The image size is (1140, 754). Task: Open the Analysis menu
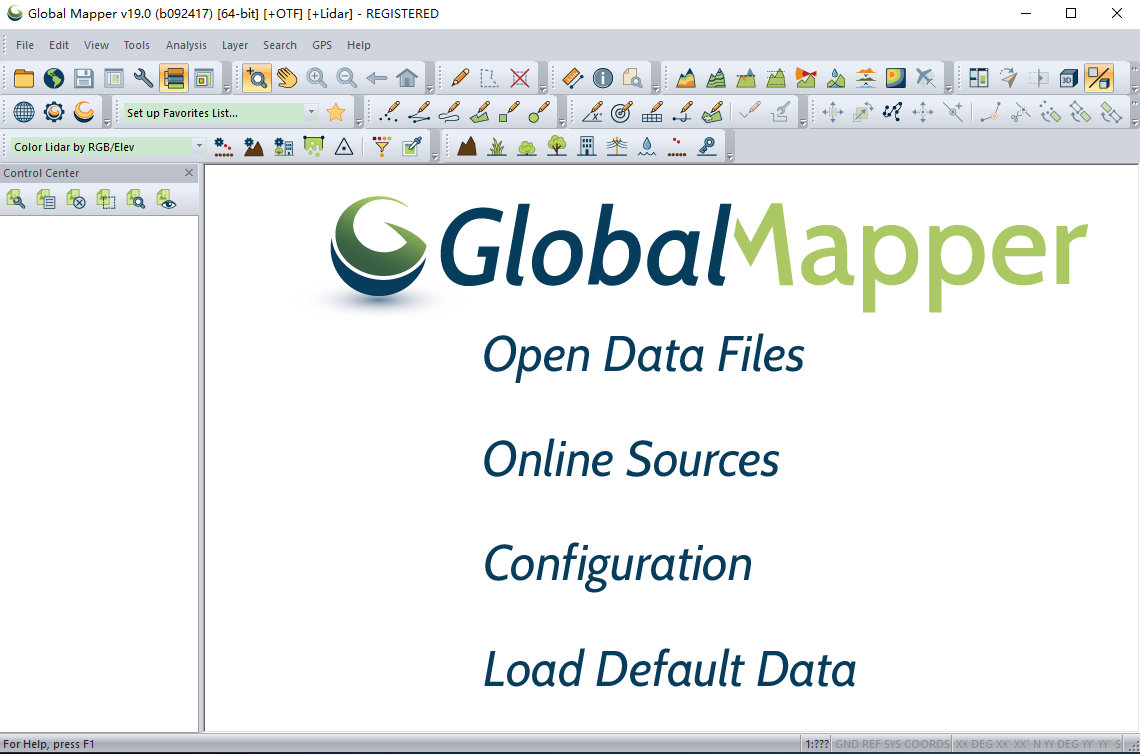tap(186, 45)
